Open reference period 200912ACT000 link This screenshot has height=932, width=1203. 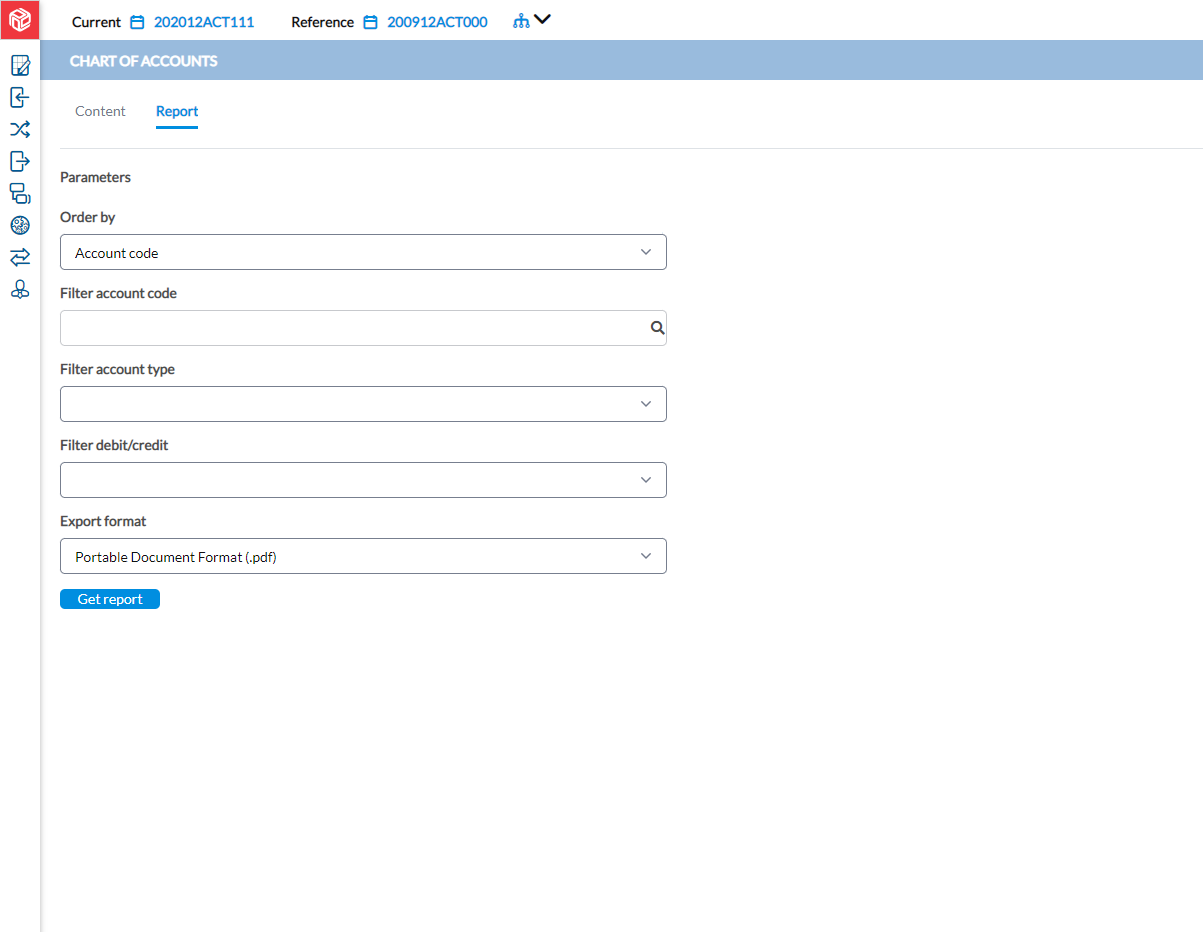tap(437, 22)
